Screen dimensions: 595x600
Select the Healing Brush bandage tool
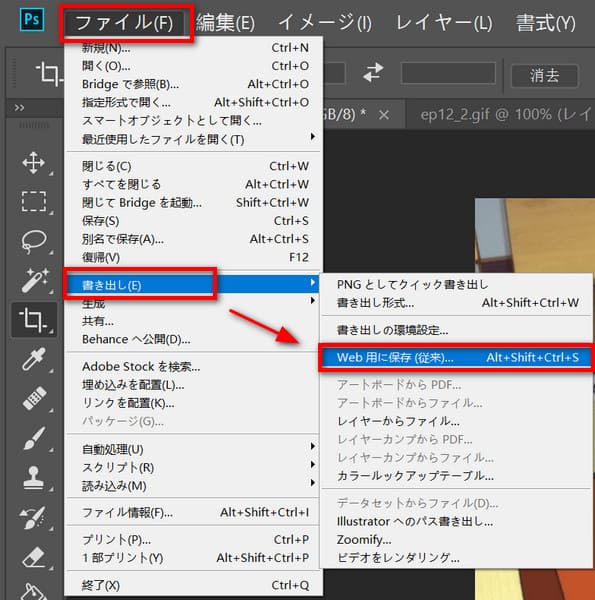click(x=34, y=398)
